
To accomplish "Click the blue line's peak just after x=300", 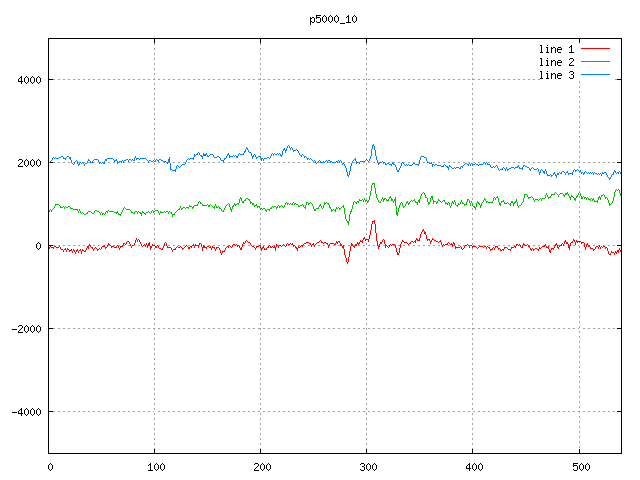I will [x=373, y=145].
